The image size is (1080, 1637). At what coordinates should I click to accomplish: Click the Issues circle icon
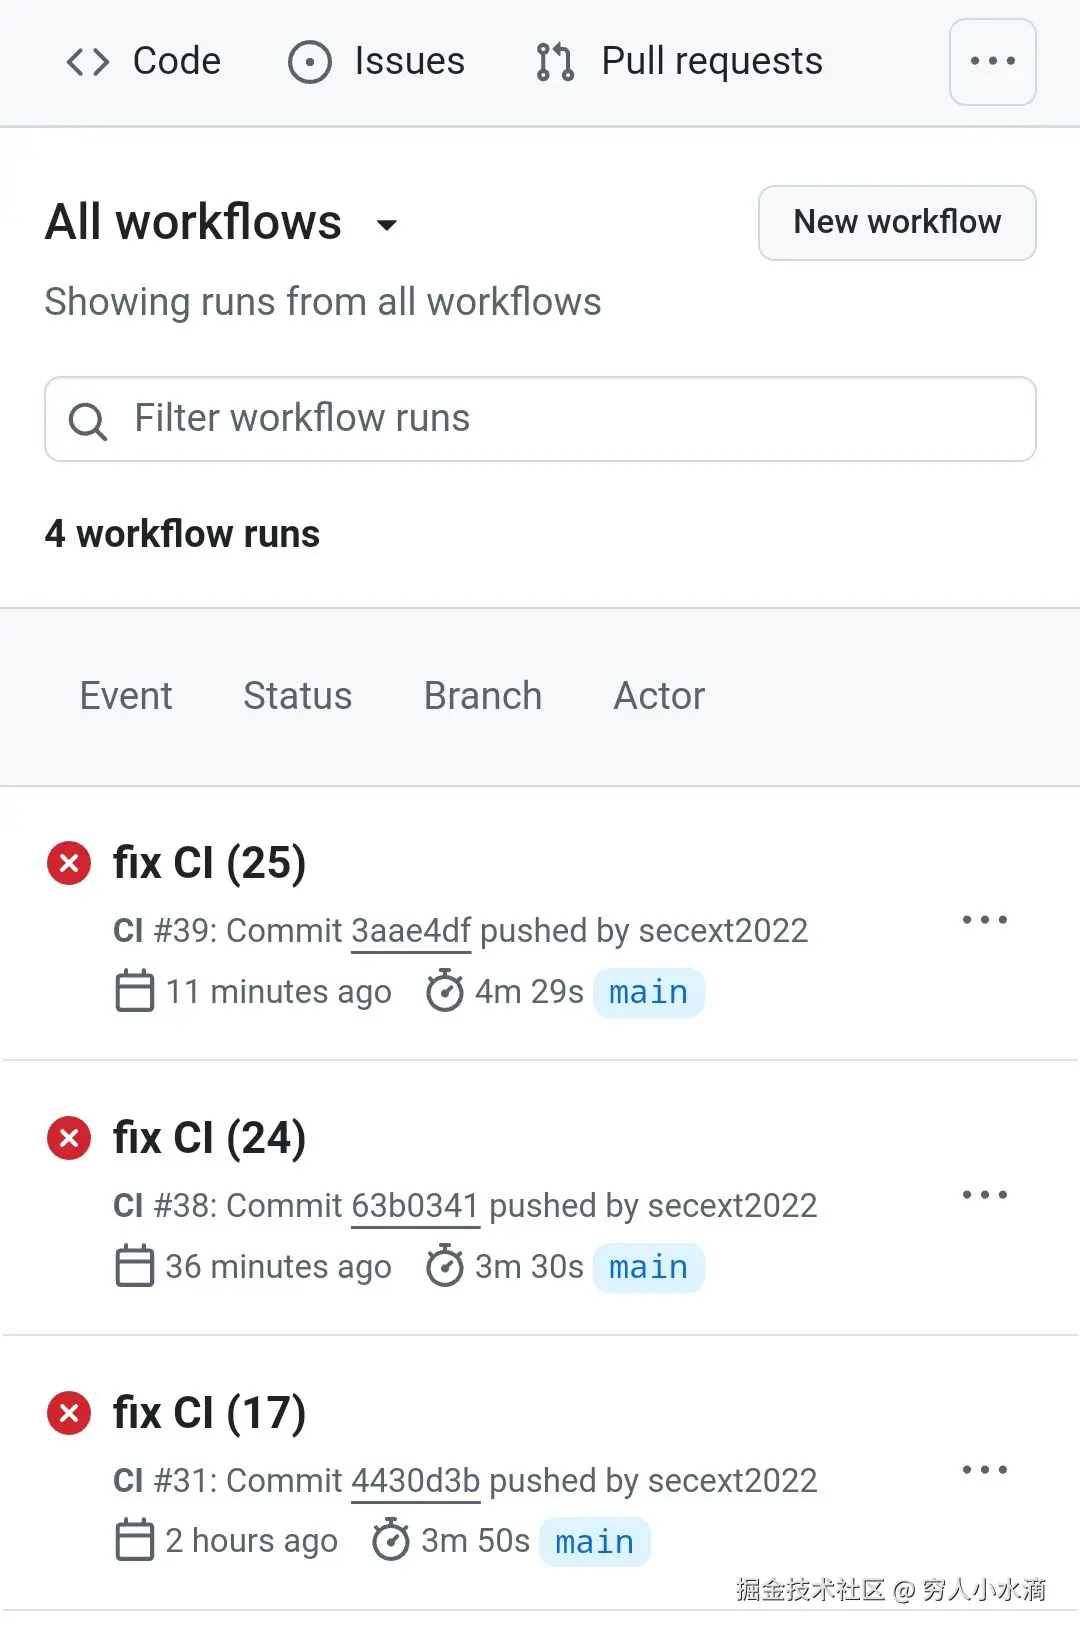pyautogui.click(x=309, y=62)
